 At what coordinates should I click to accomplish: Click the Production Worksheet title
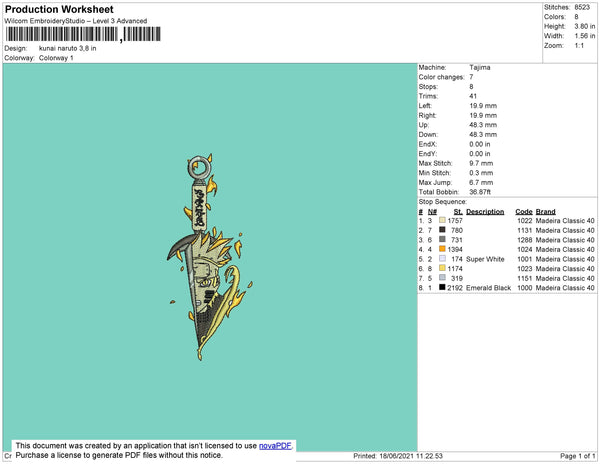coord(59,9)
